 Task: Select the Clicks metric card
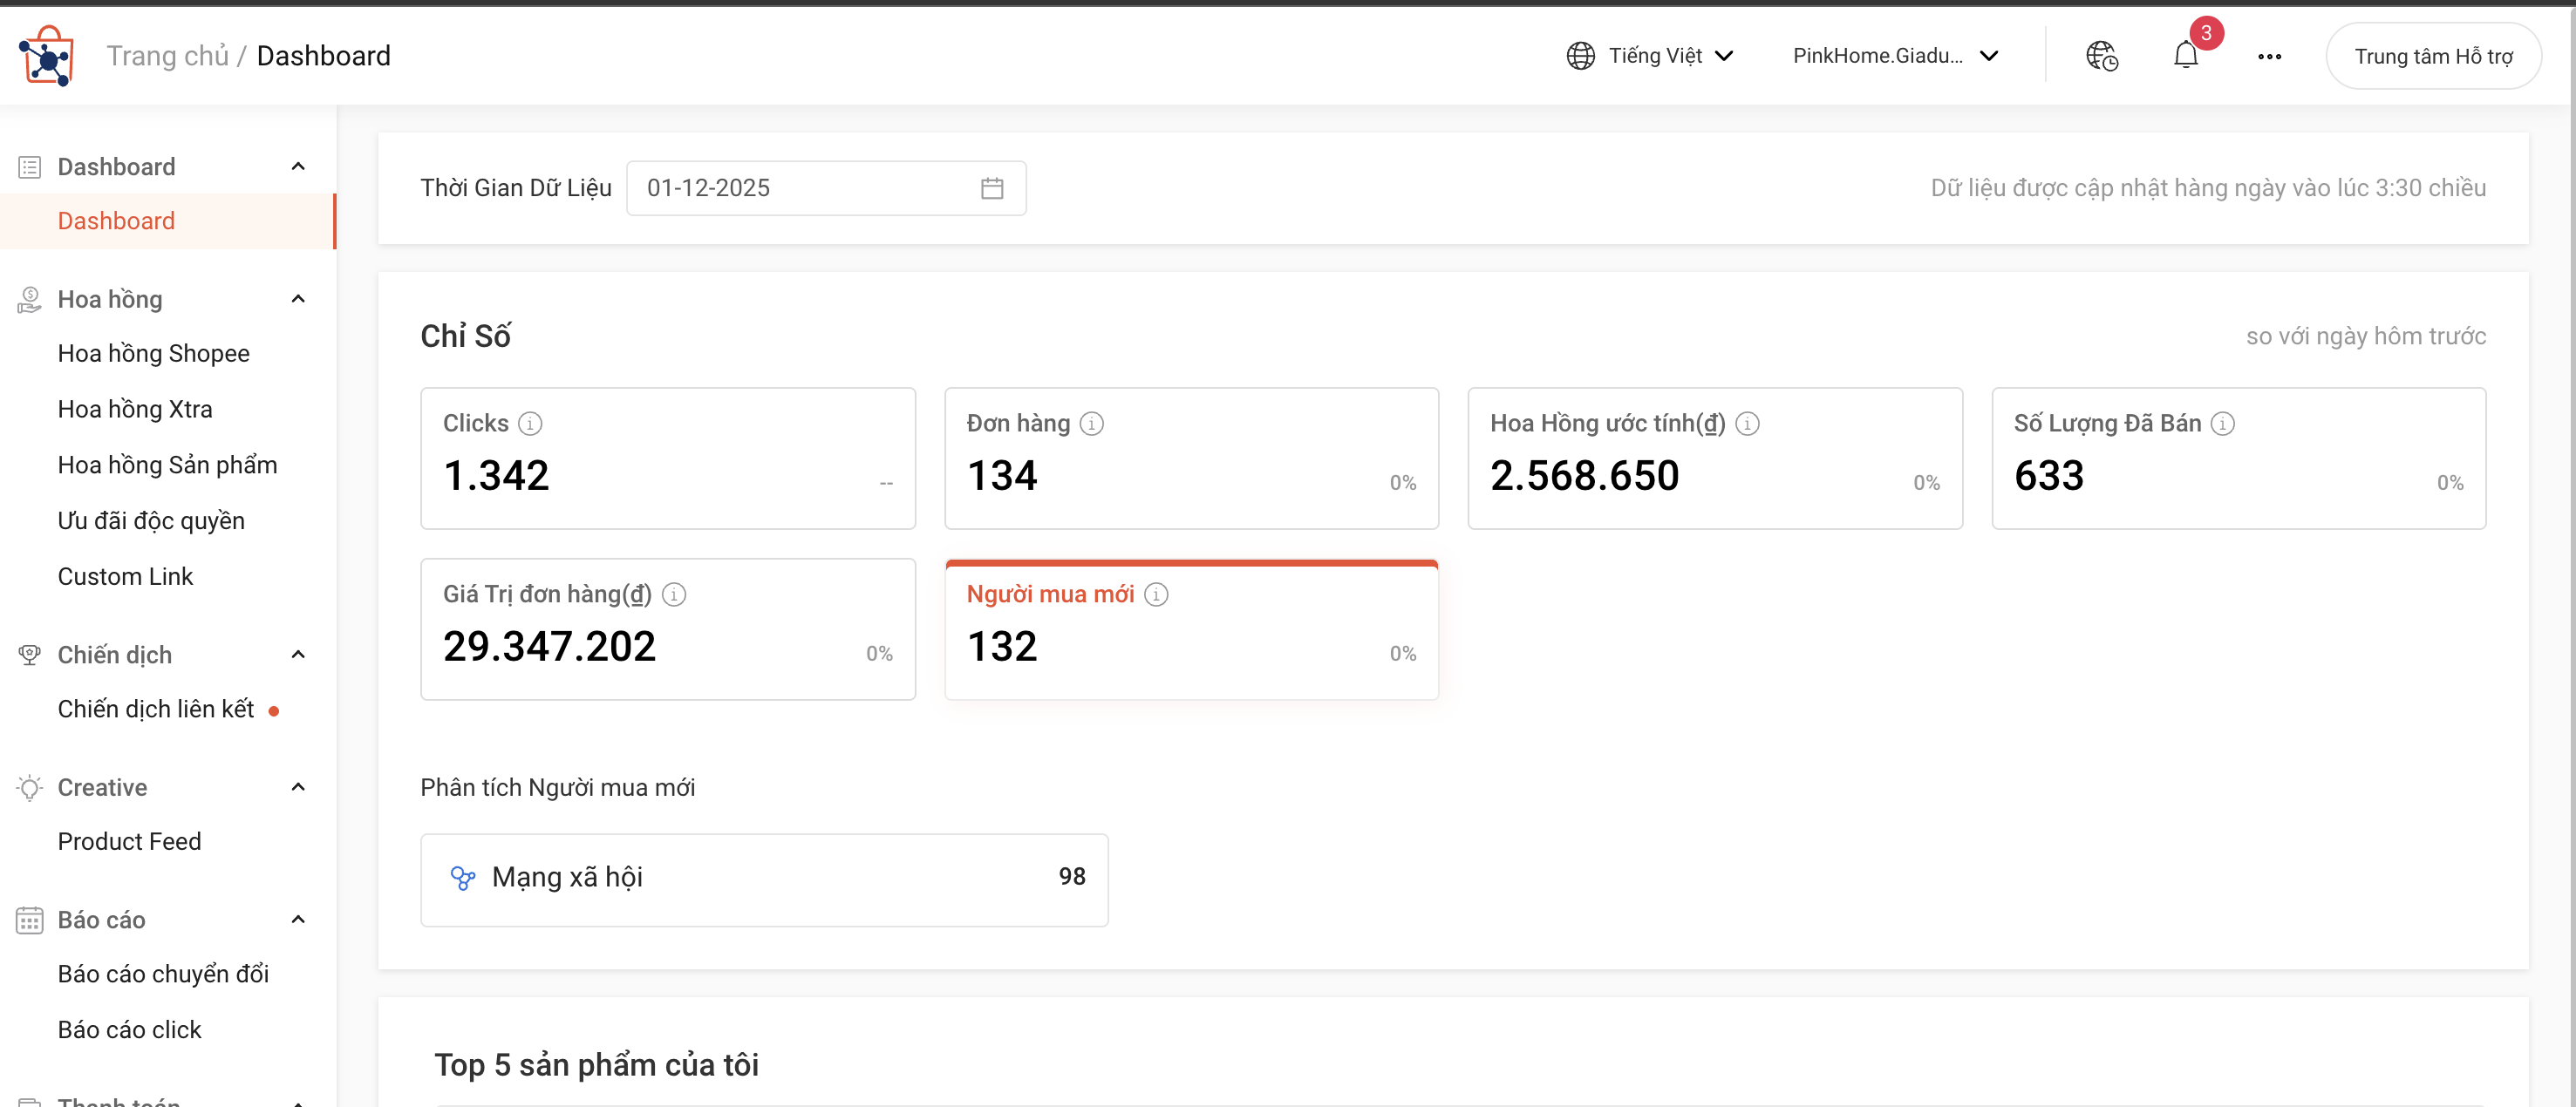pyautogui.click(x=668, y=458)
